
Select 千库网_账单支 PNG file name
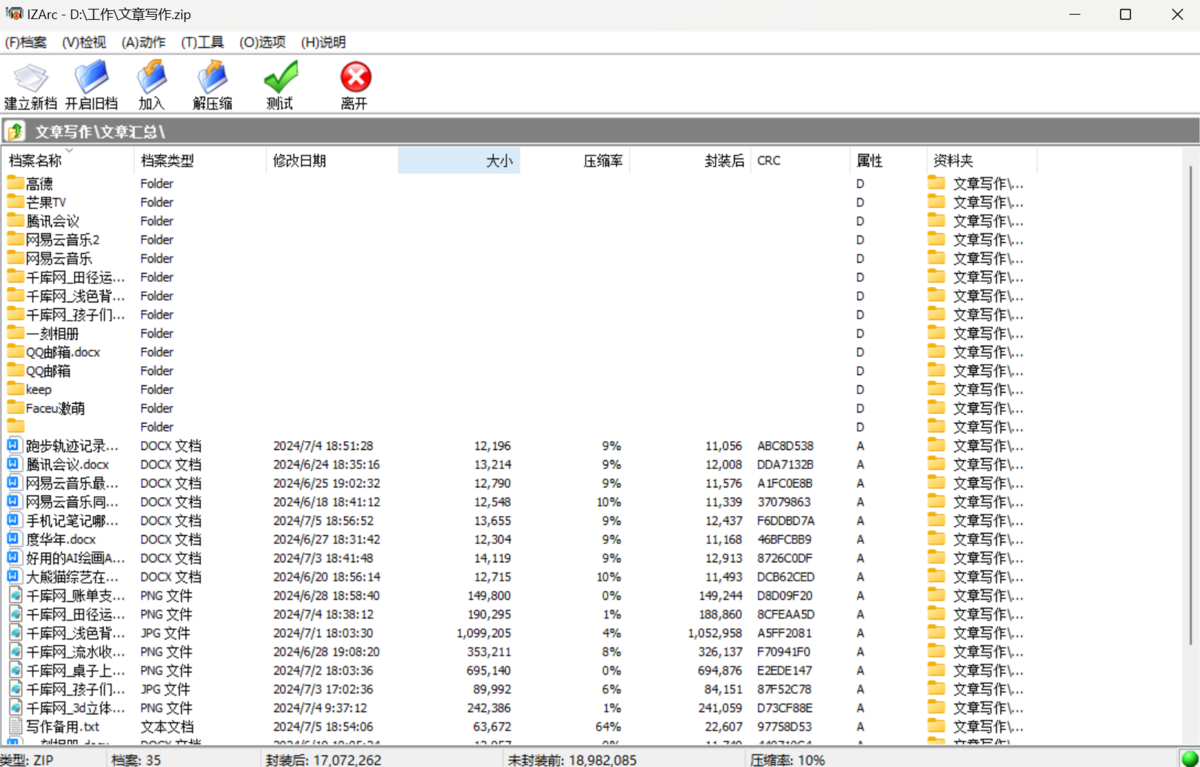pyautogui.click(x=76, y=596)
